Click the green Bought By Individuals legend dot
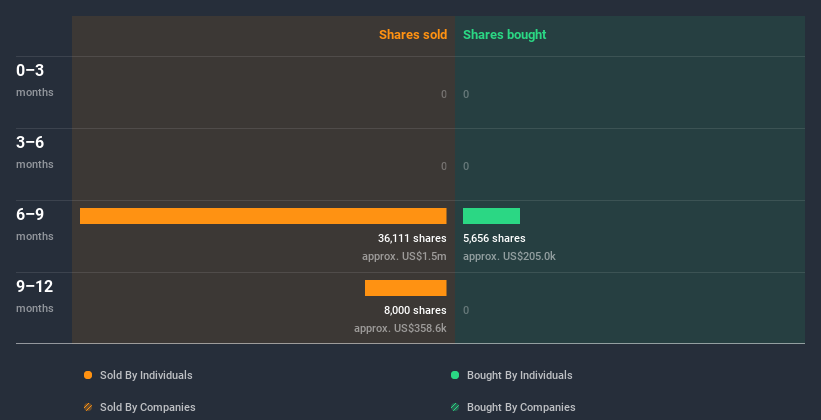Screen dimensions: 821x420 pyautogui.click(x=455, y=375)
